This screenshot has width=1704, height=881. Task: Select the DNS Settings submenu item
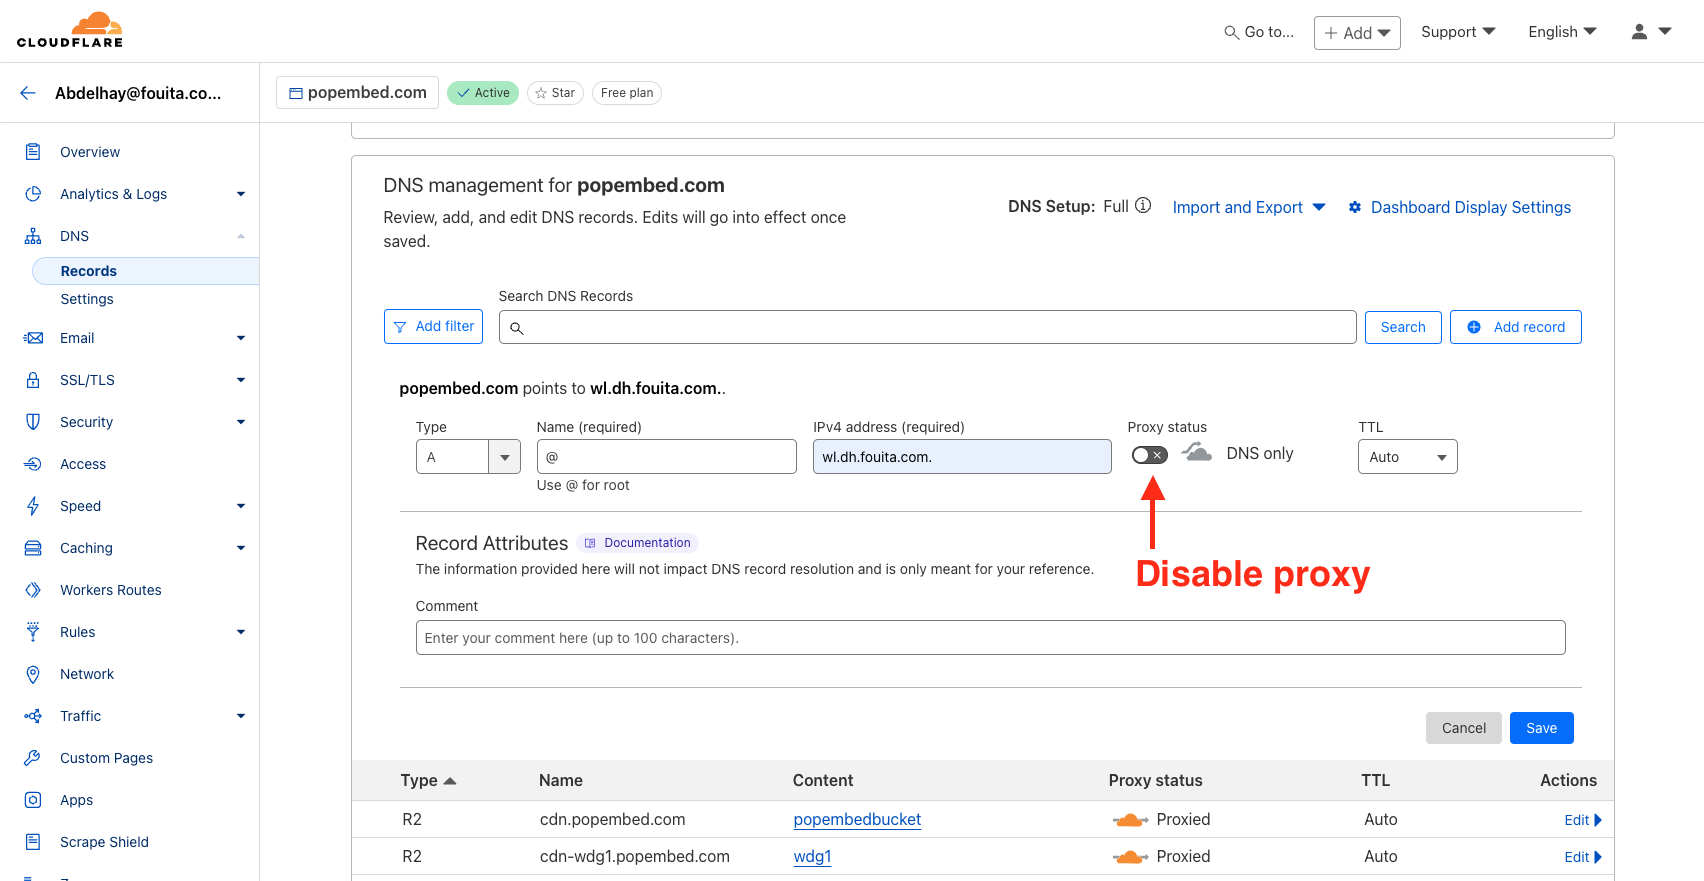click(87, 299)
